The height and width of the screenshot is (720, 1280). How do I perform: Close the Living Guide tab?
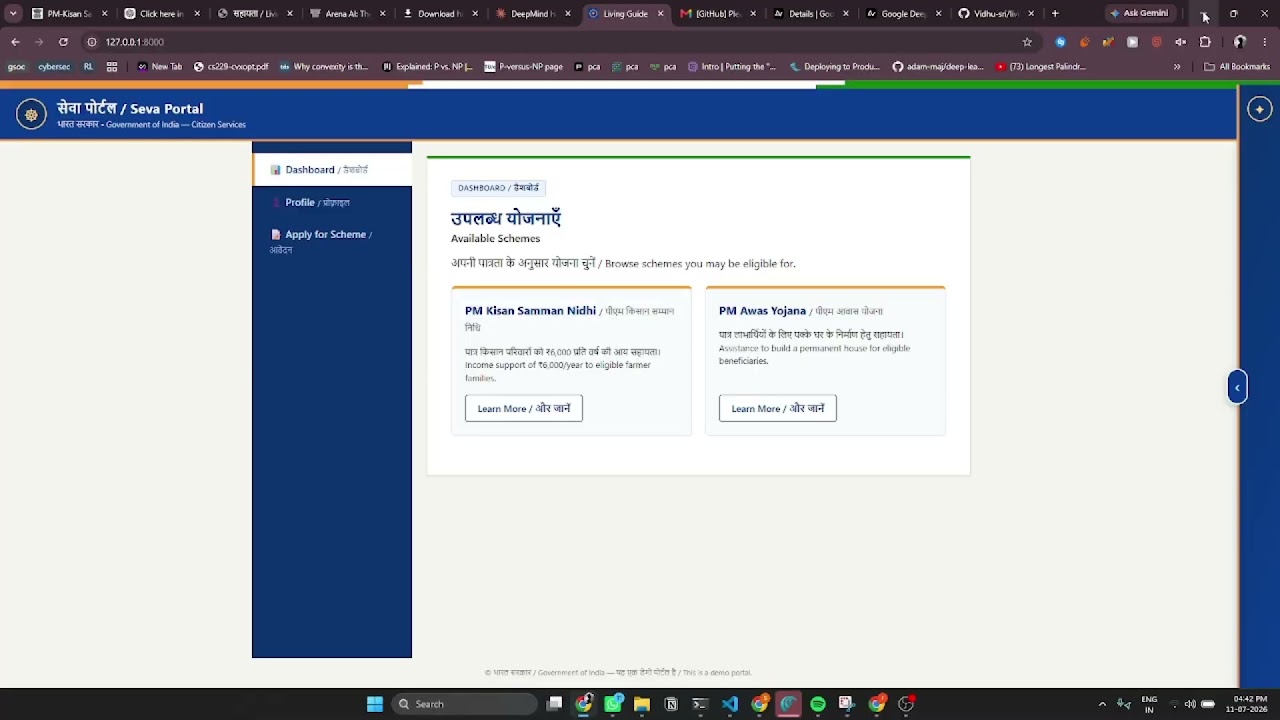[660, 14]
